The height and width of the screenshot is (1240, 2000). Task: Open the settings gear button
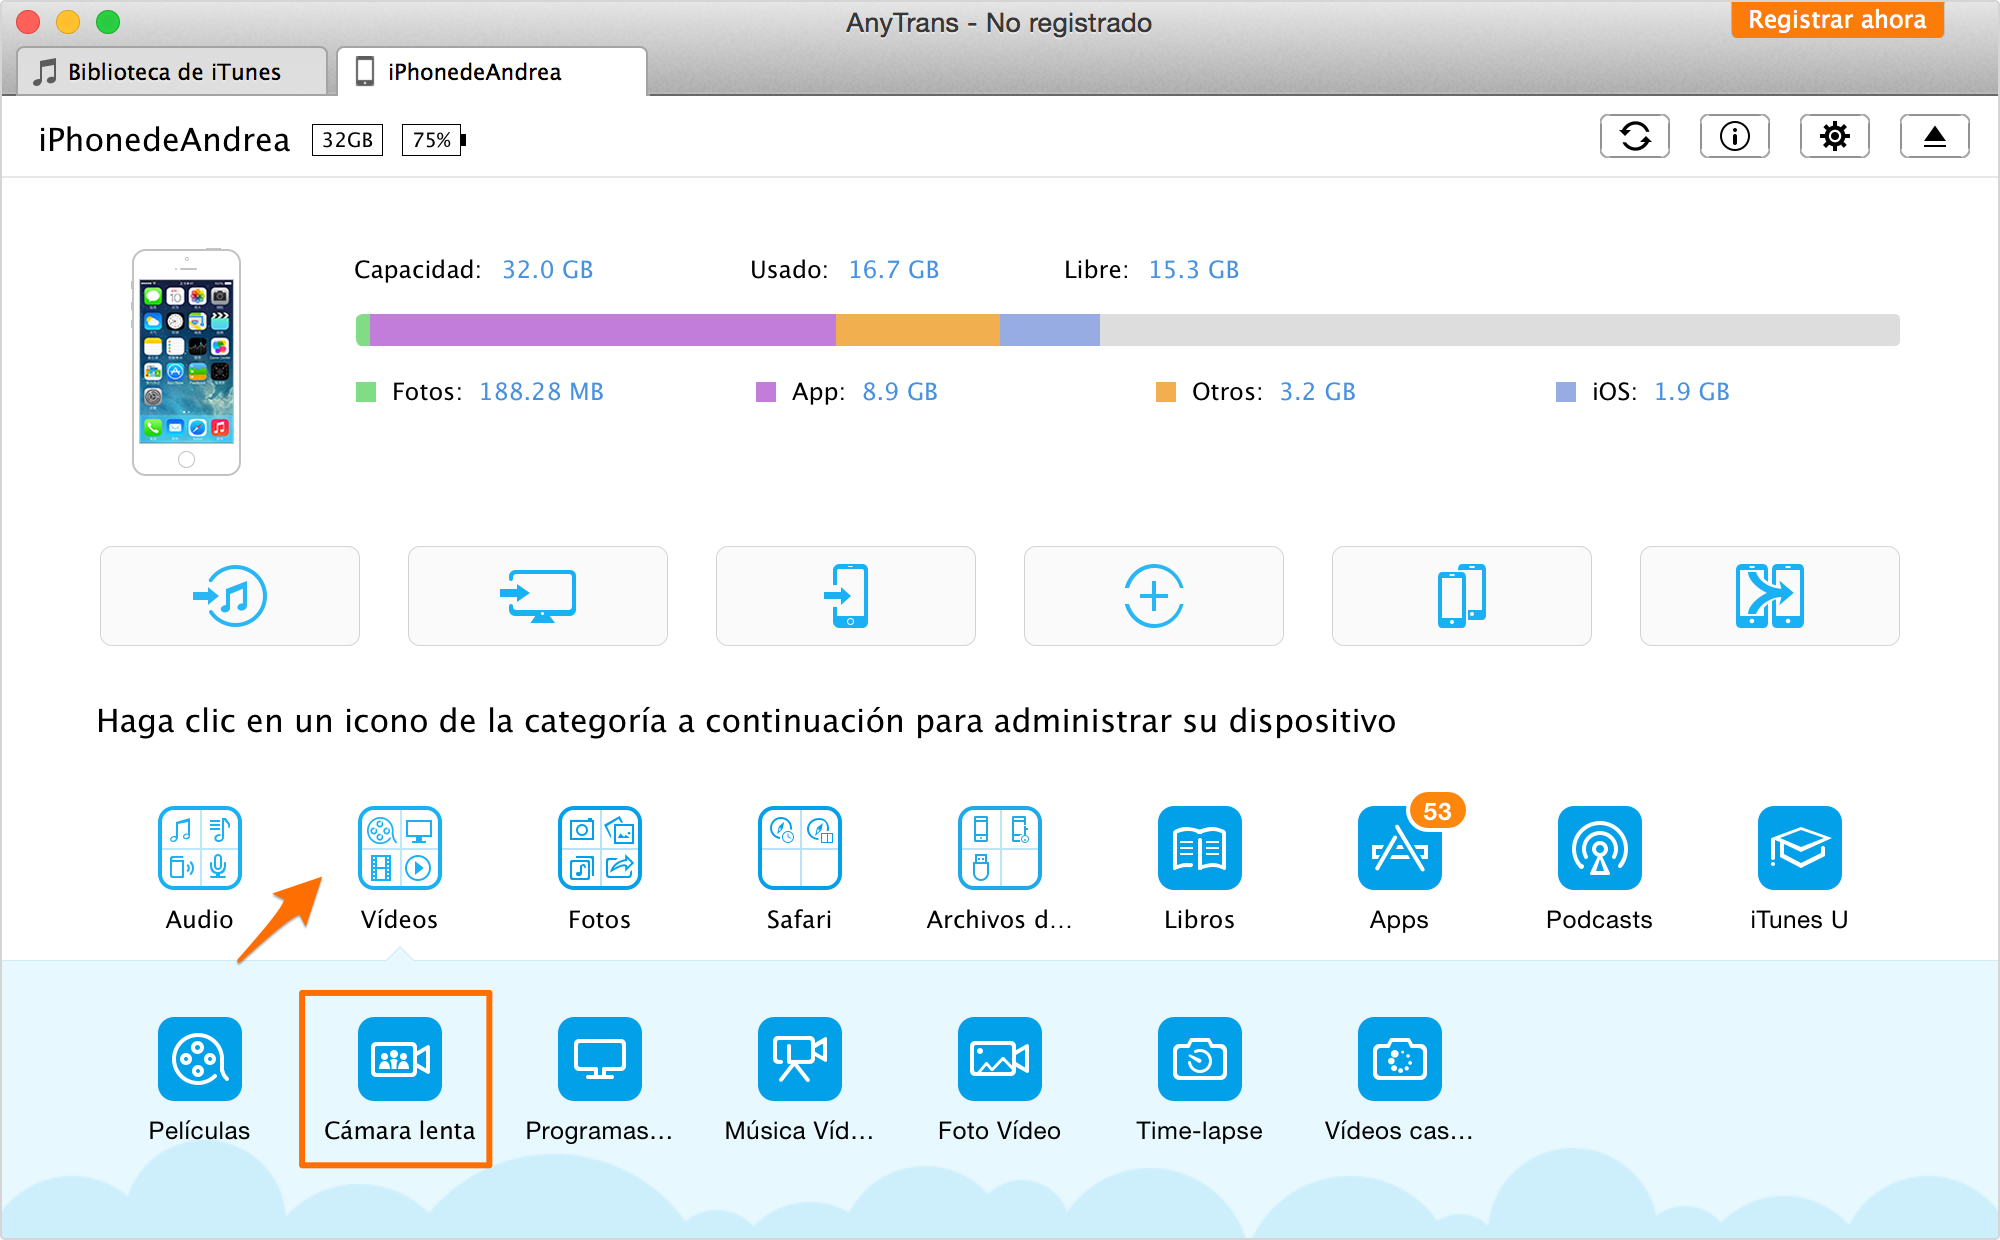(x=1834, y=136)
